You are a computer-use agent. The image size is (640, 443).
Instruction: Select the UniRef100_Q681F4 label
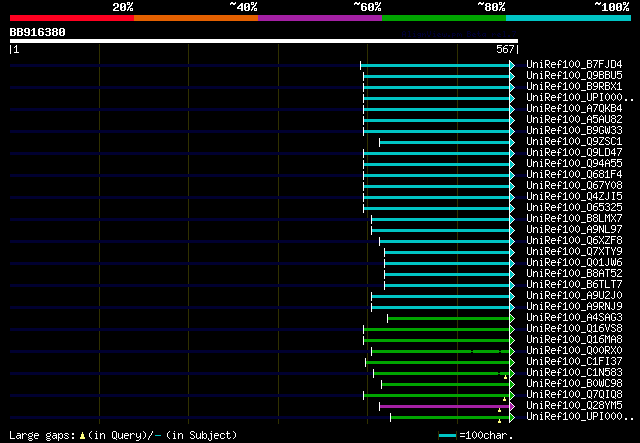(x=574, y=175)
